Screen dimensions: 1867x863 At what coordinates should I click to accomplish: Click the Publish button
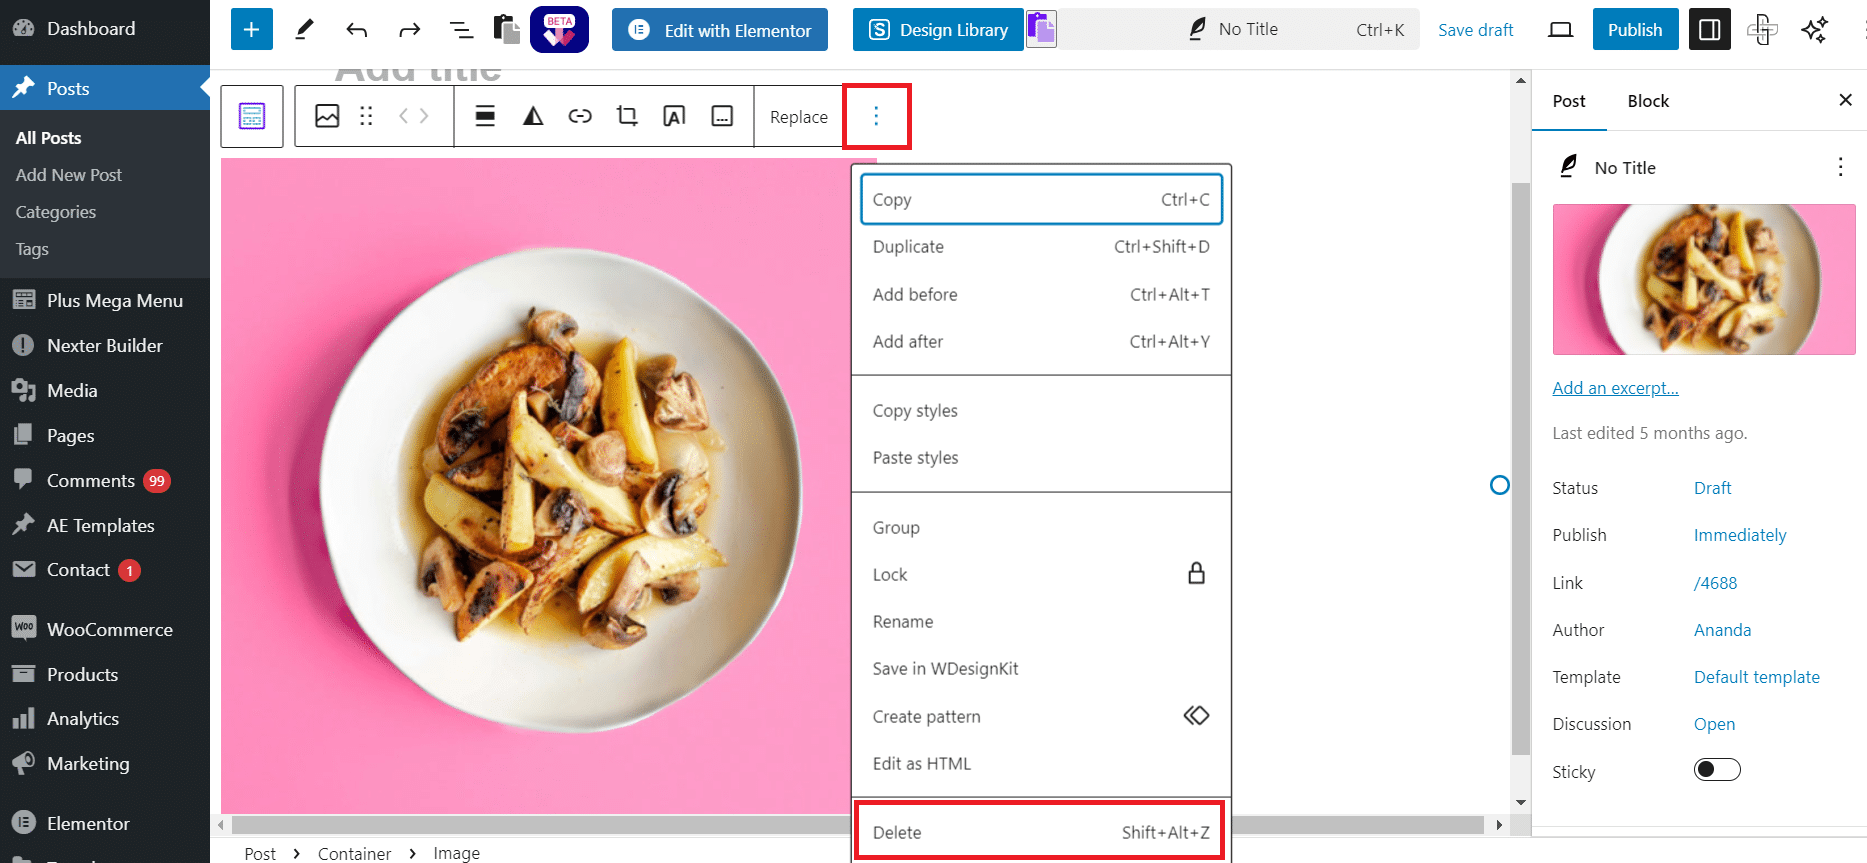click(x=1635, y=30)
